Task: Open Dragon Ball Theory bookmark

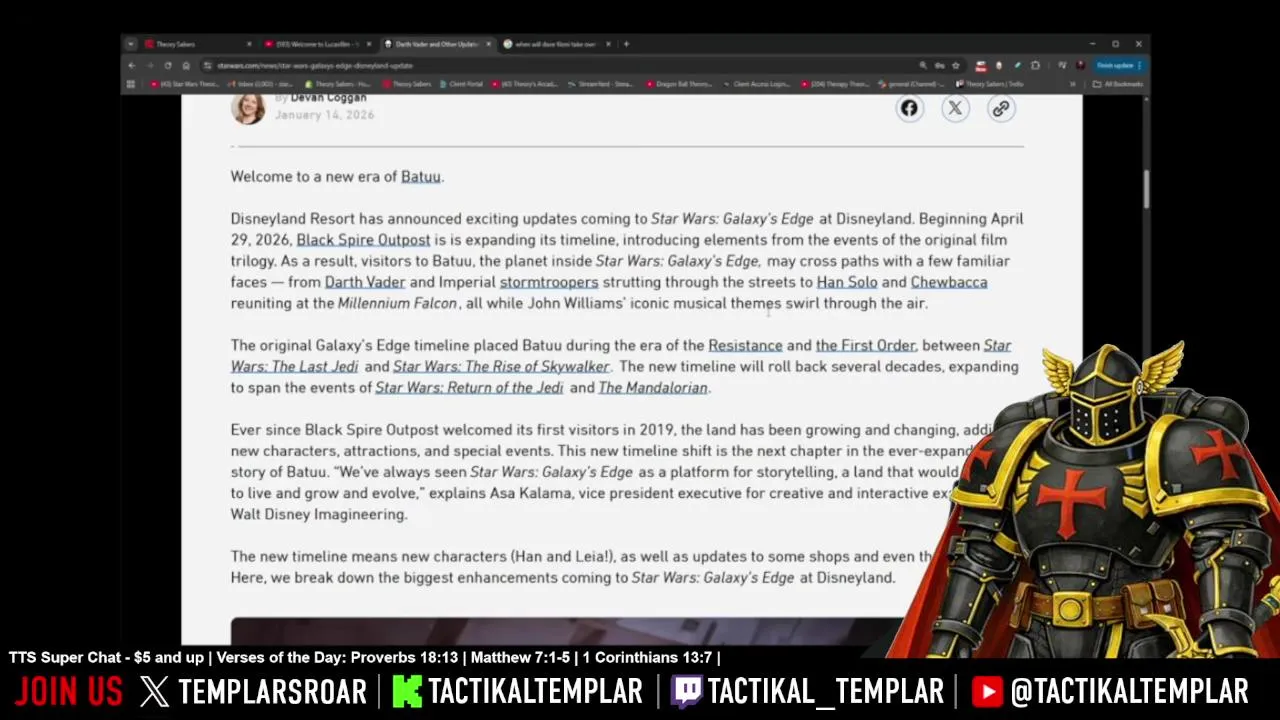Action: (x=679, y=84)
